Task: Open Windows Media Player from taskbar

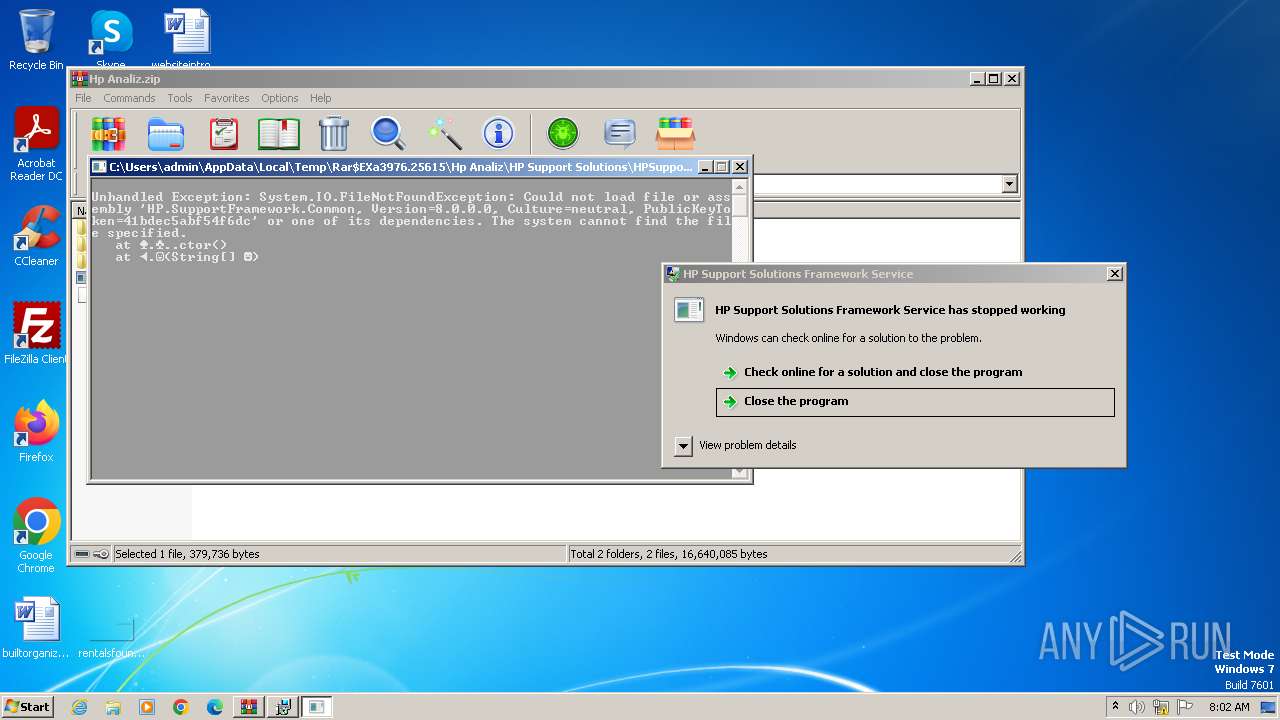Action: click(x=147, y=707)
